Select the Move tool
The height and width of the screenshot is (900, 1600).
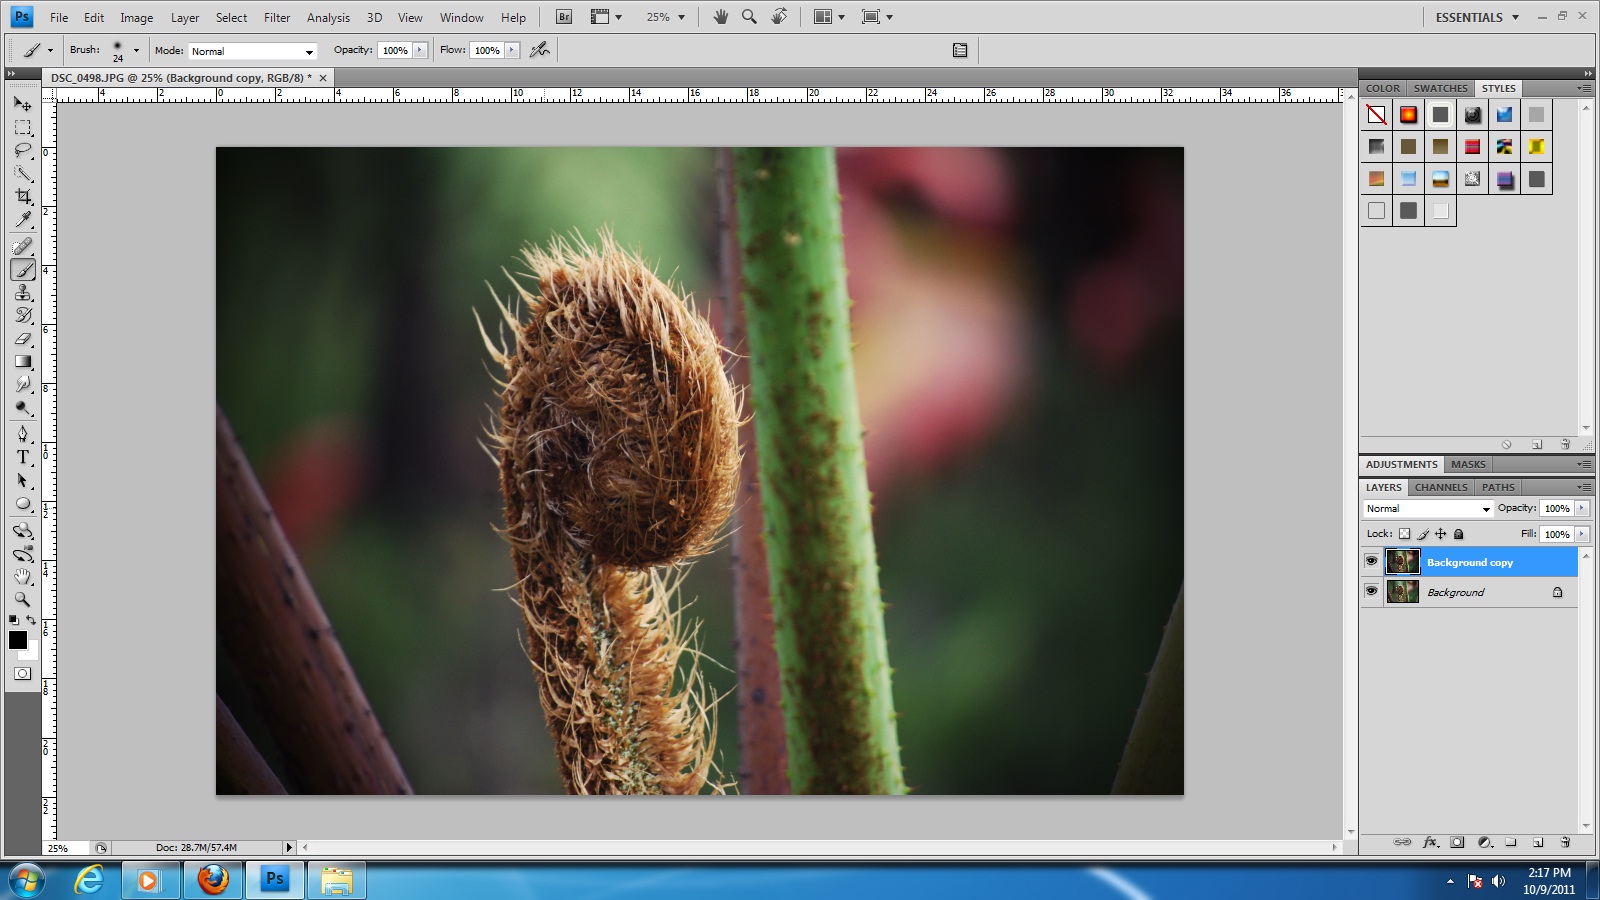(x=23, y=103)
